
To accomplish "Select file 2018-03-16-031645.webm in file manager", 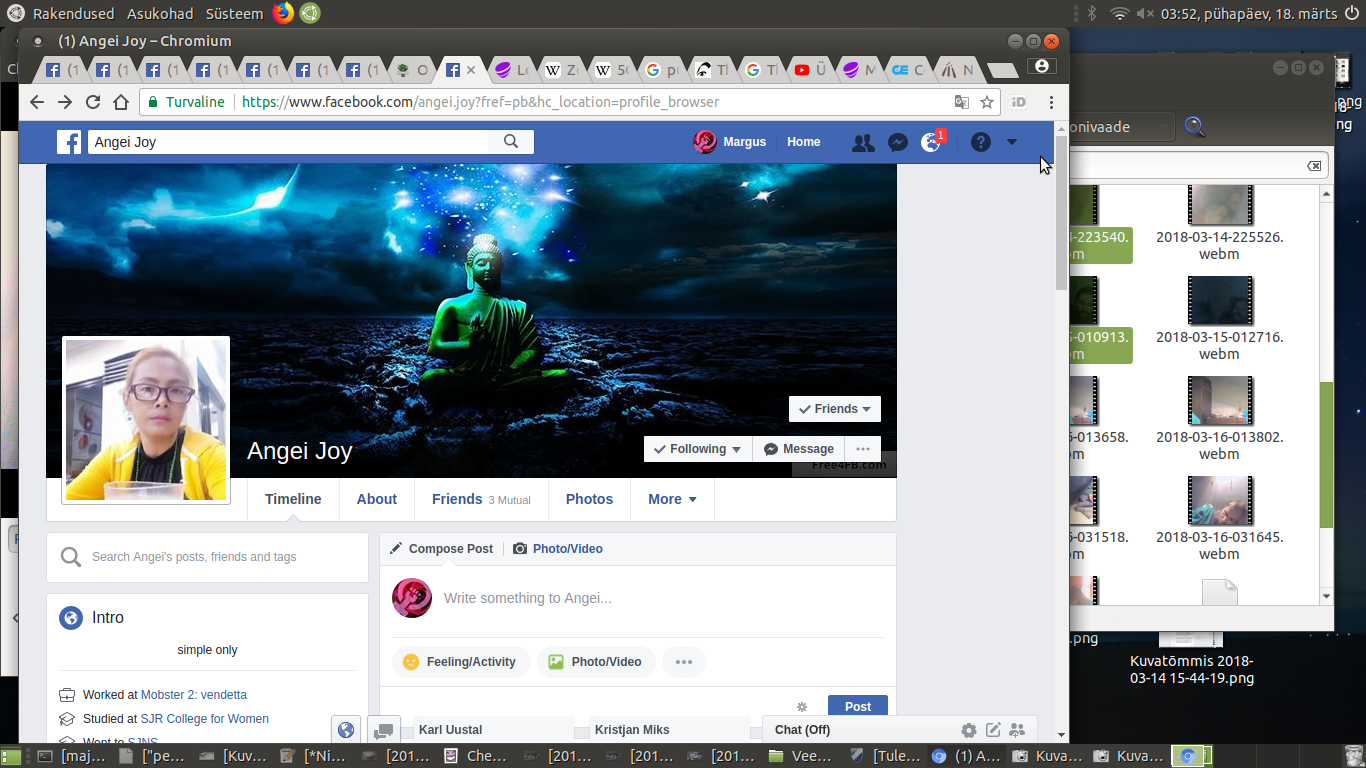I will coord(1219,518).
